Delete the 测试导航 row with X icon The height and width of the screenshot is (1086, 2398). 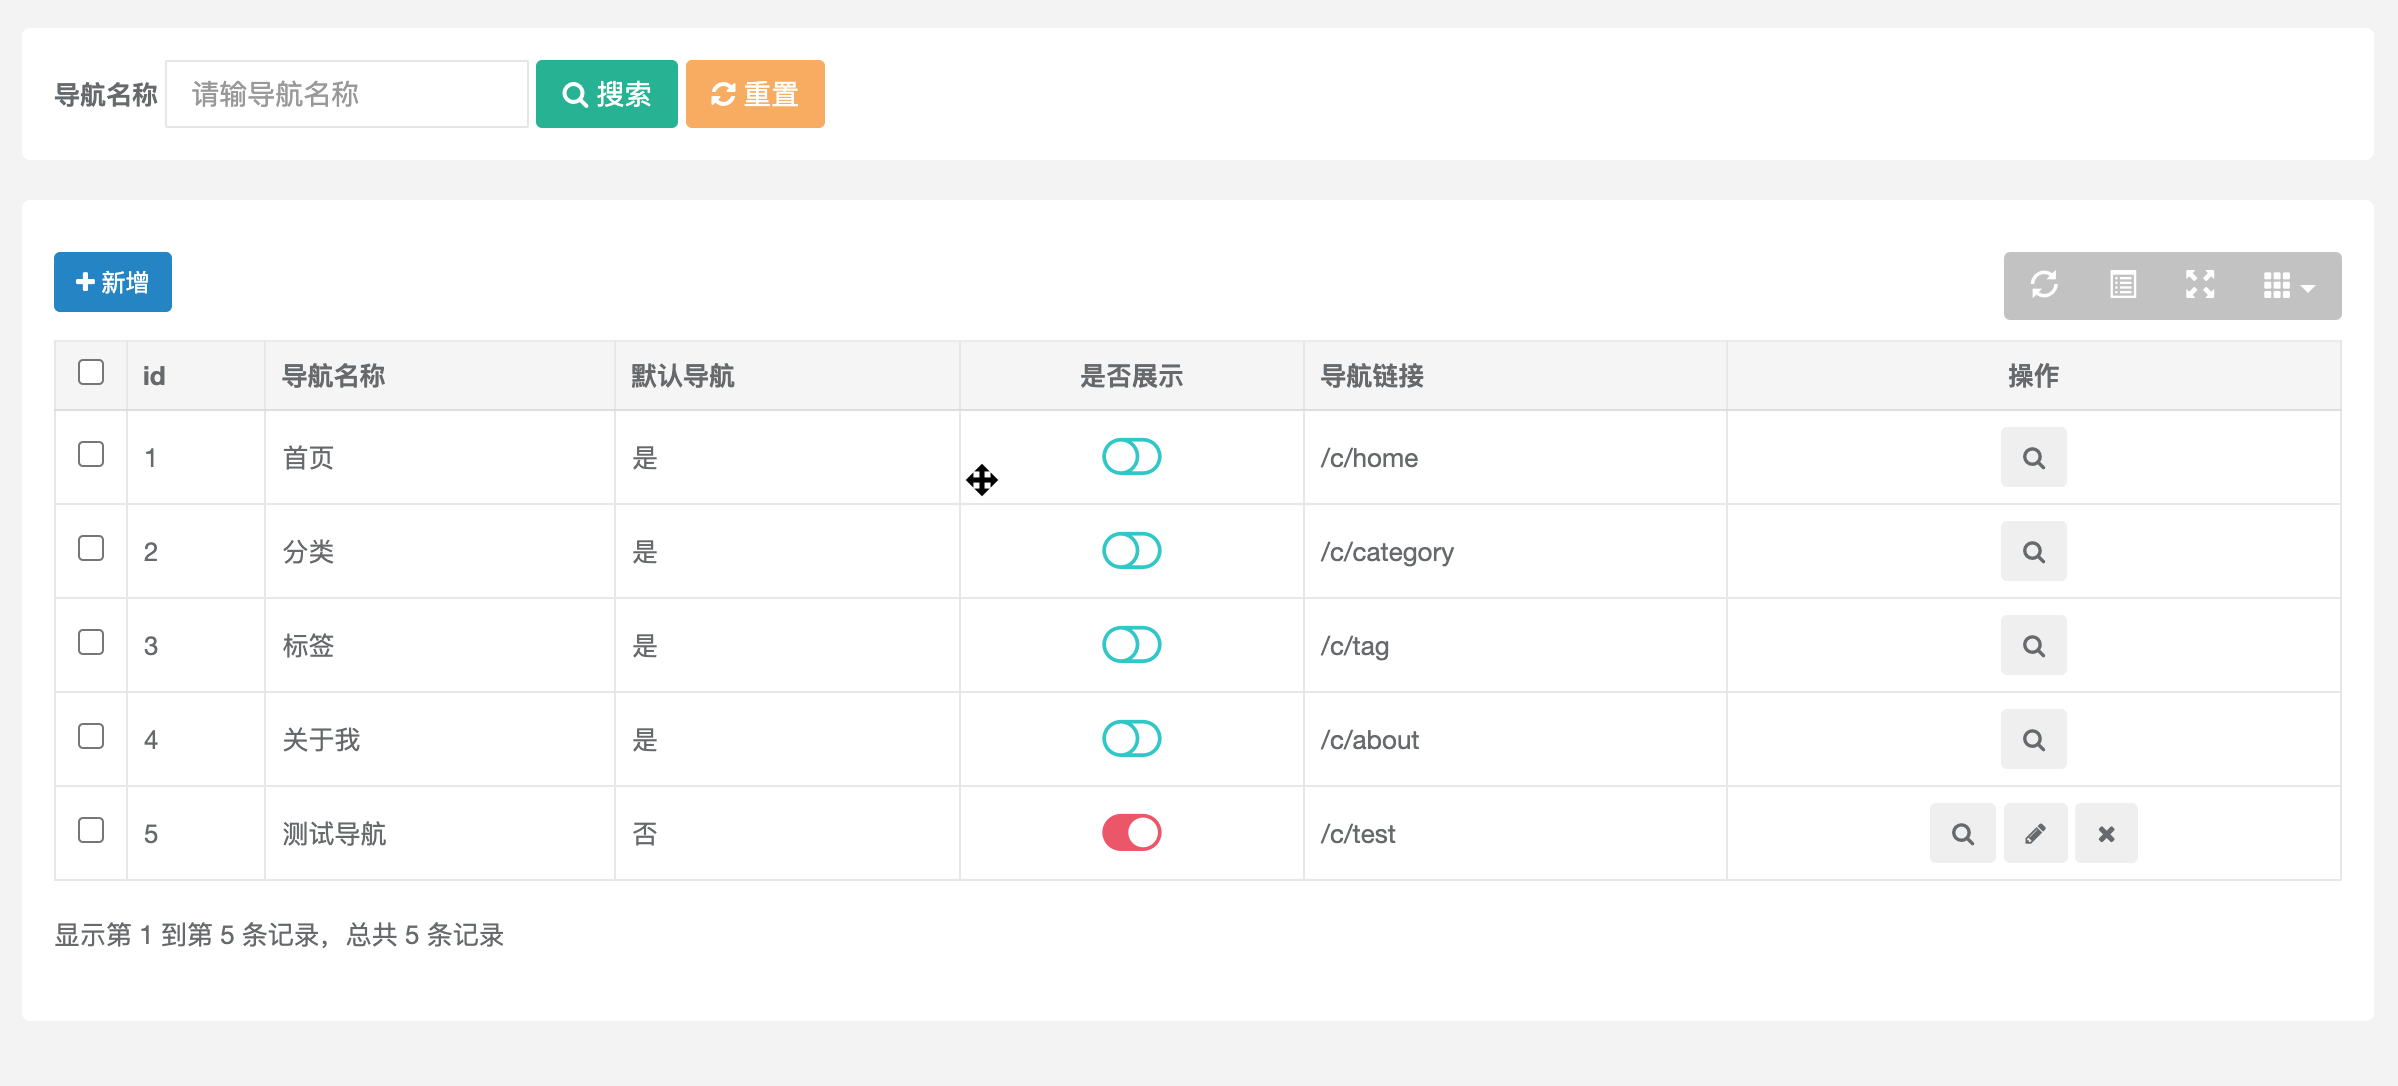[2106, 834]
